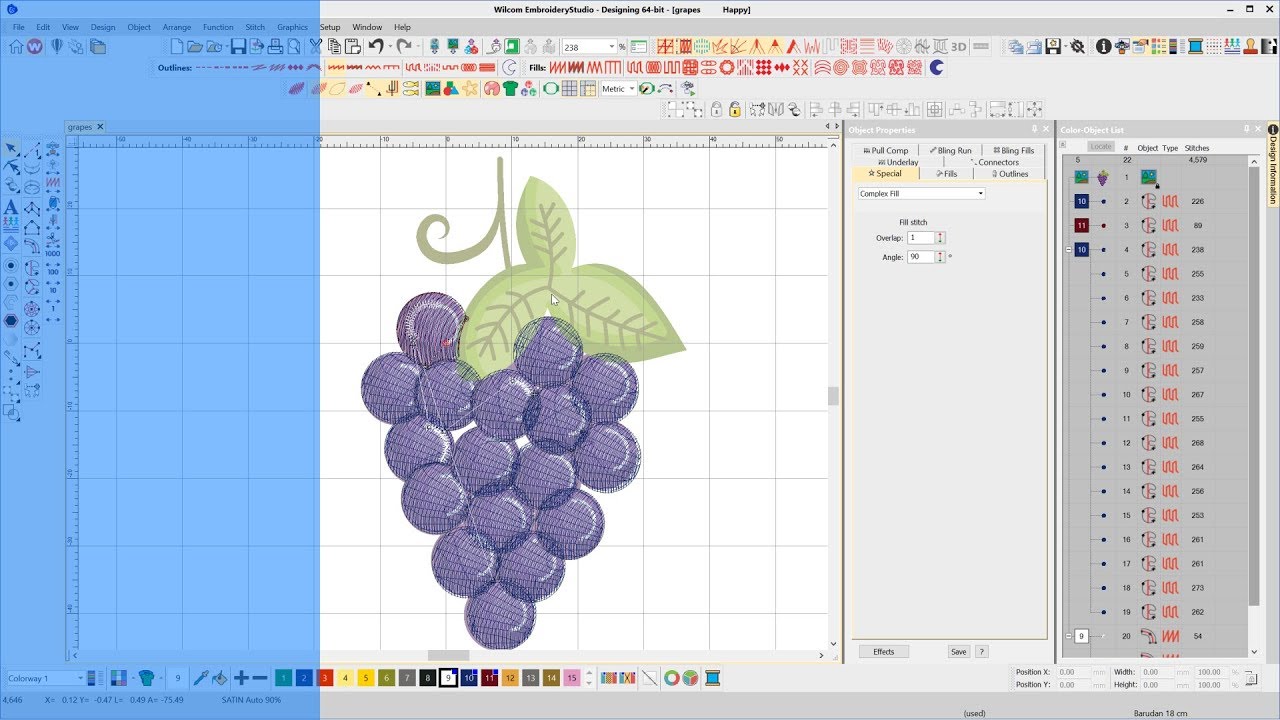This screenshot has height=720, width=1280.
Task: Select the lettering tool in left toolbox
Action: 10,207
